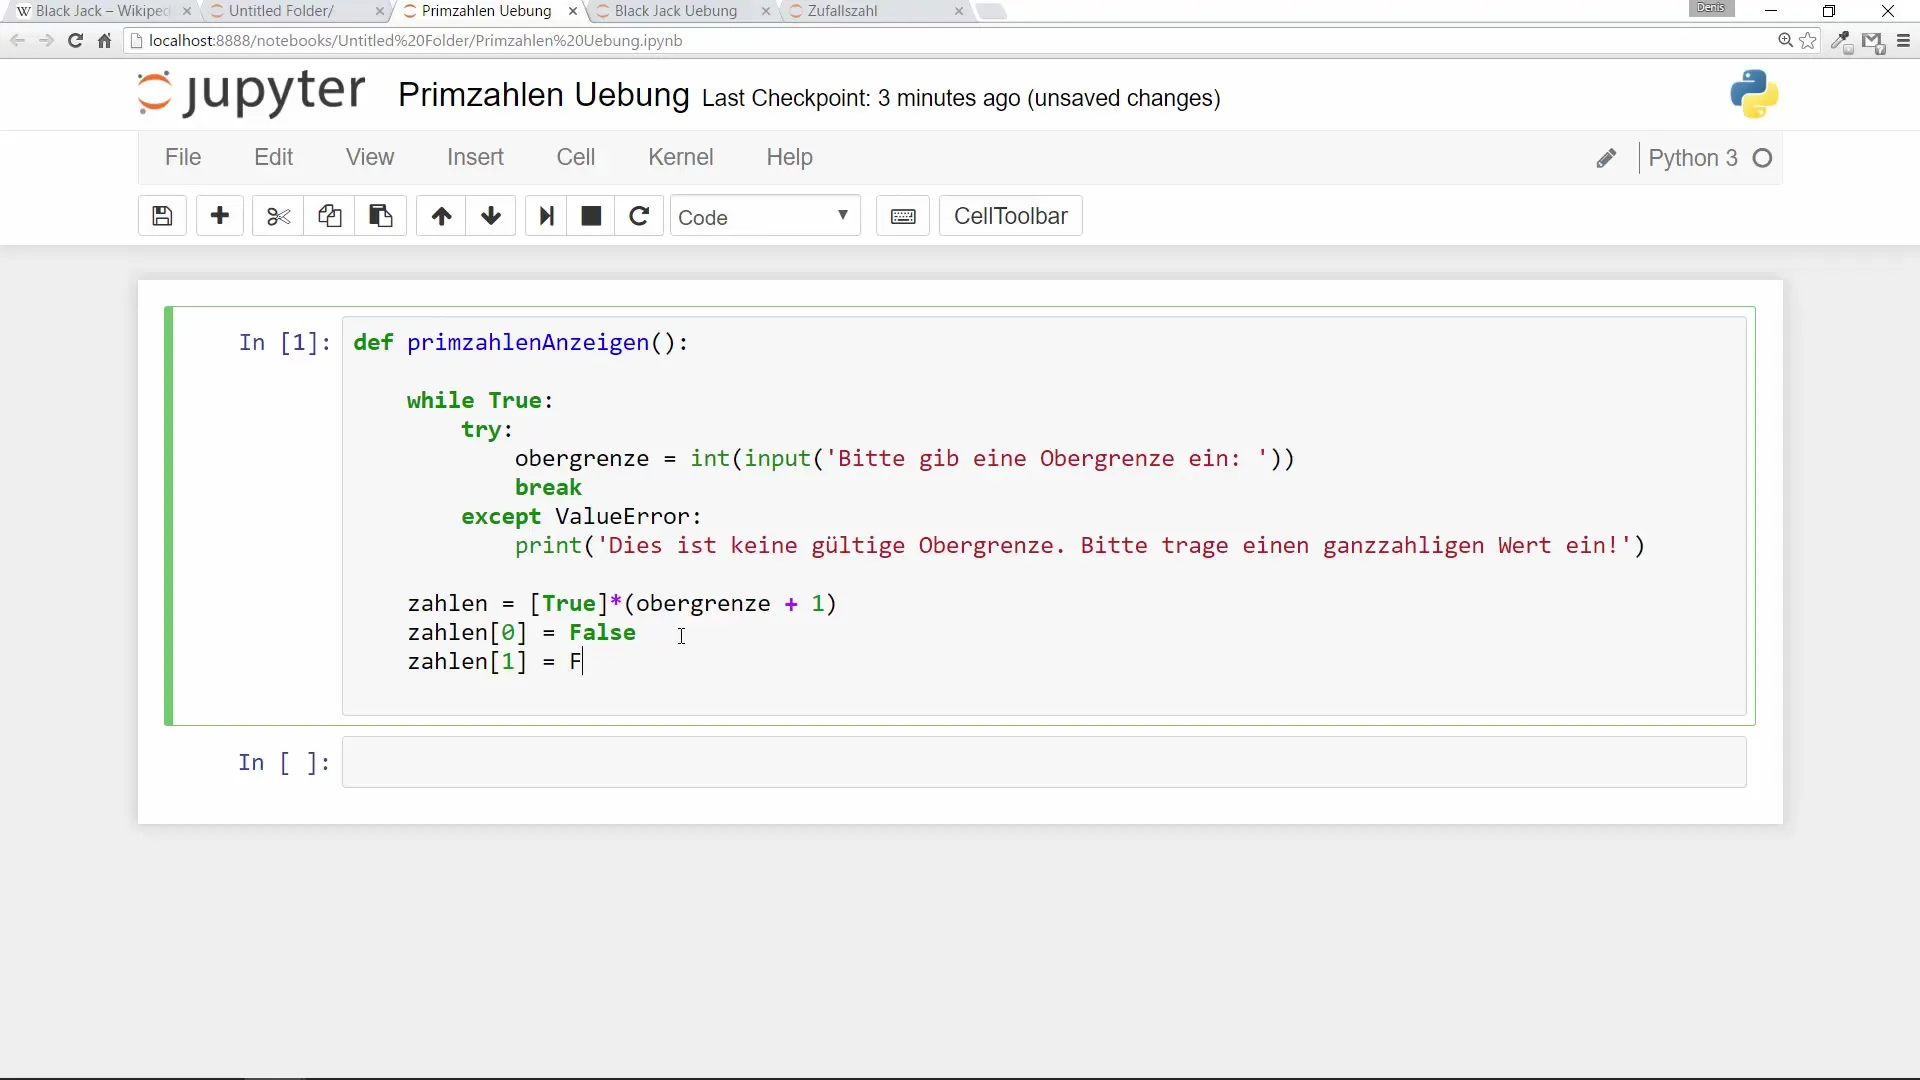This screenshot has height=1080, width=1920.
Task: Switch to Black Jack – Wikipedia tab
Action: tap(100, 11)
